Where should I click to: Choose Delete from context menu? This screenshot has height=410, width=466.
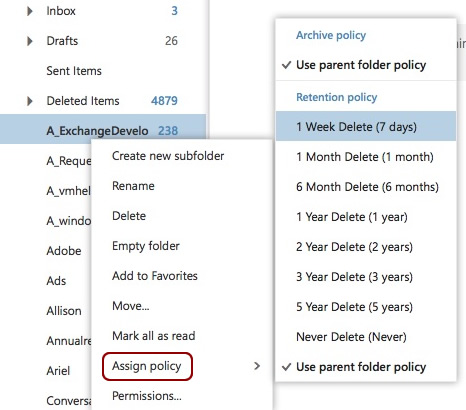coord(129,216)
